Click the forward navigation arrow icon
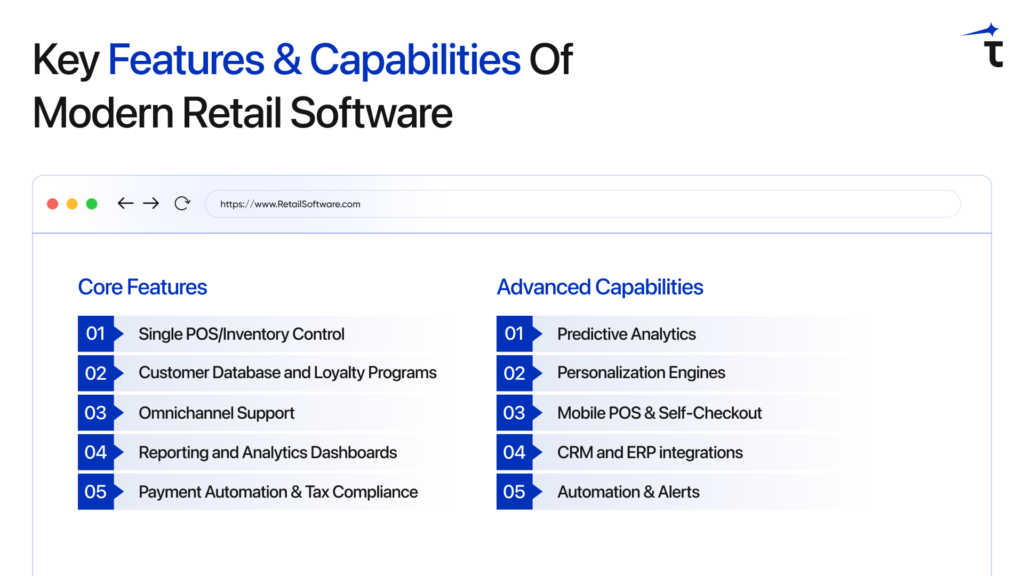 point(151,203)
